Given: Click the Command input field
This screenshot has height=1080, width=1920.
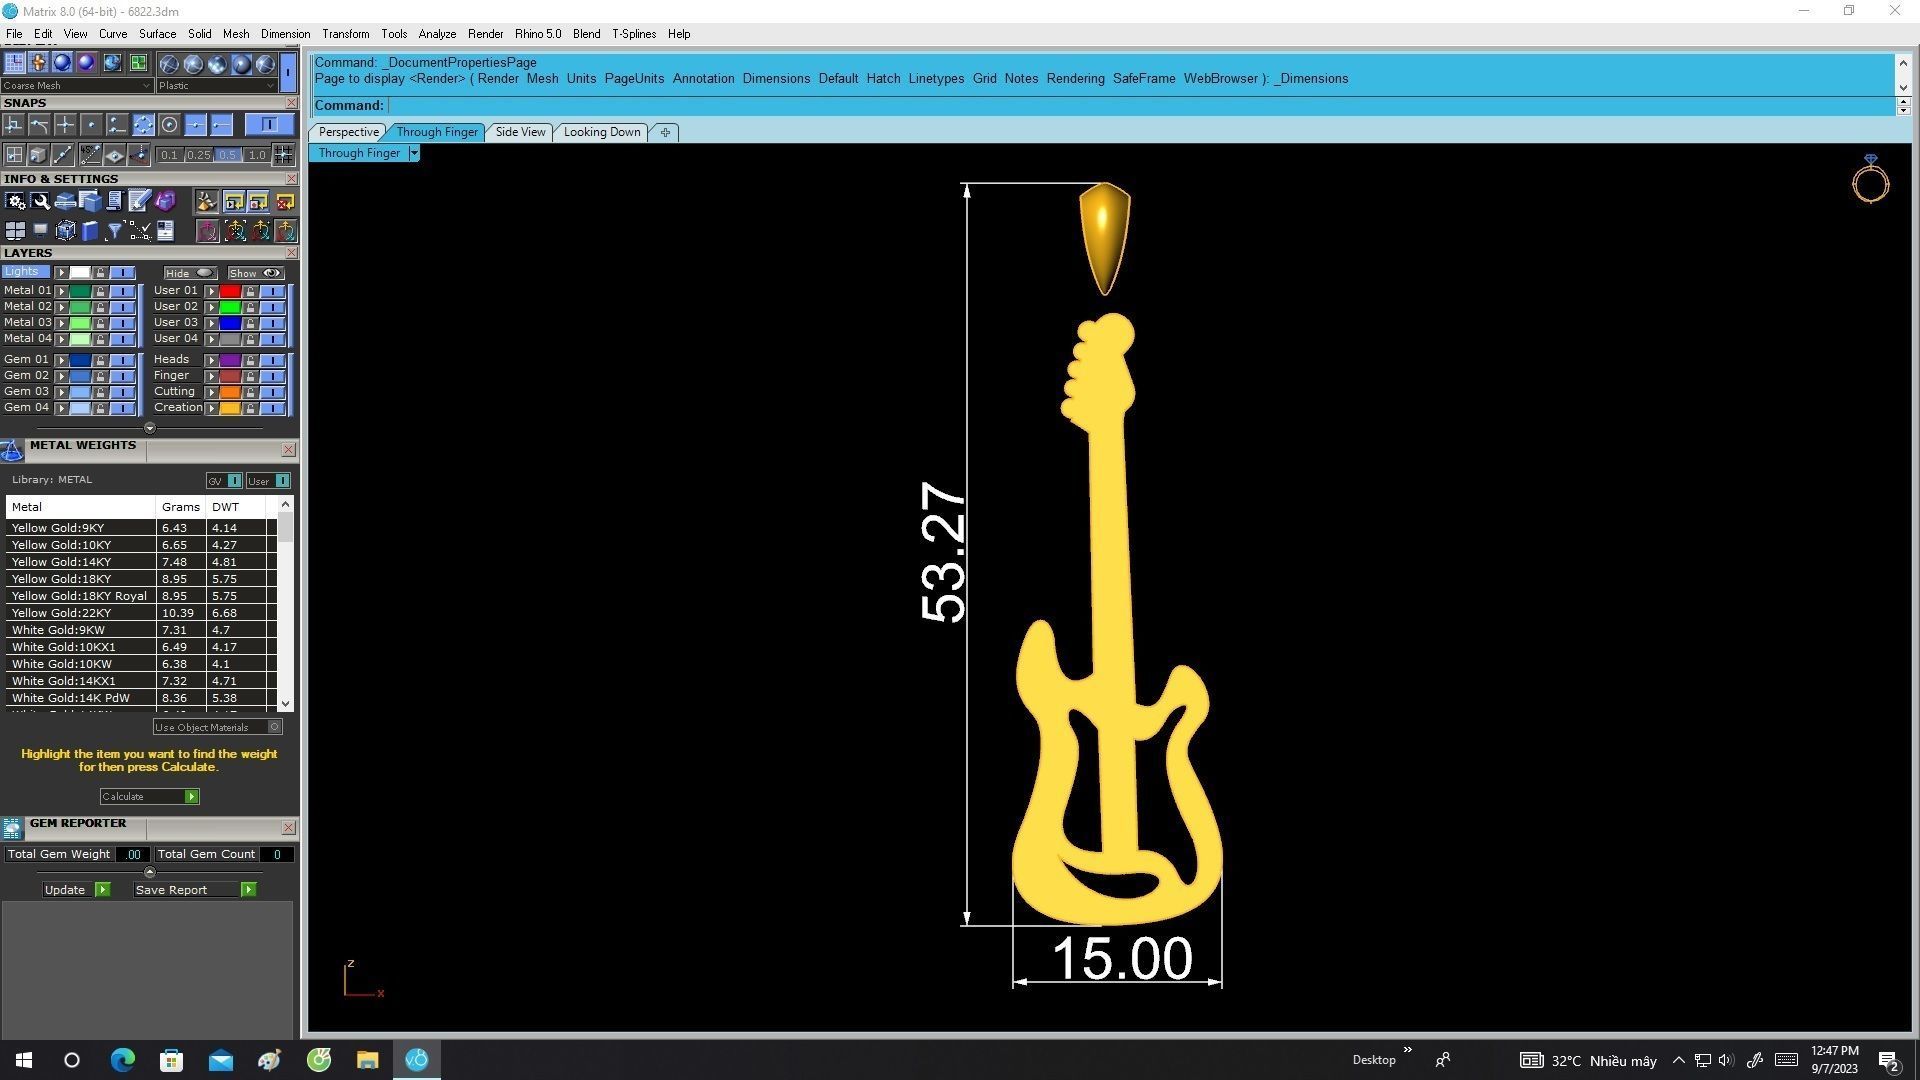Looking at the screenshot, I should [1140, 105].
